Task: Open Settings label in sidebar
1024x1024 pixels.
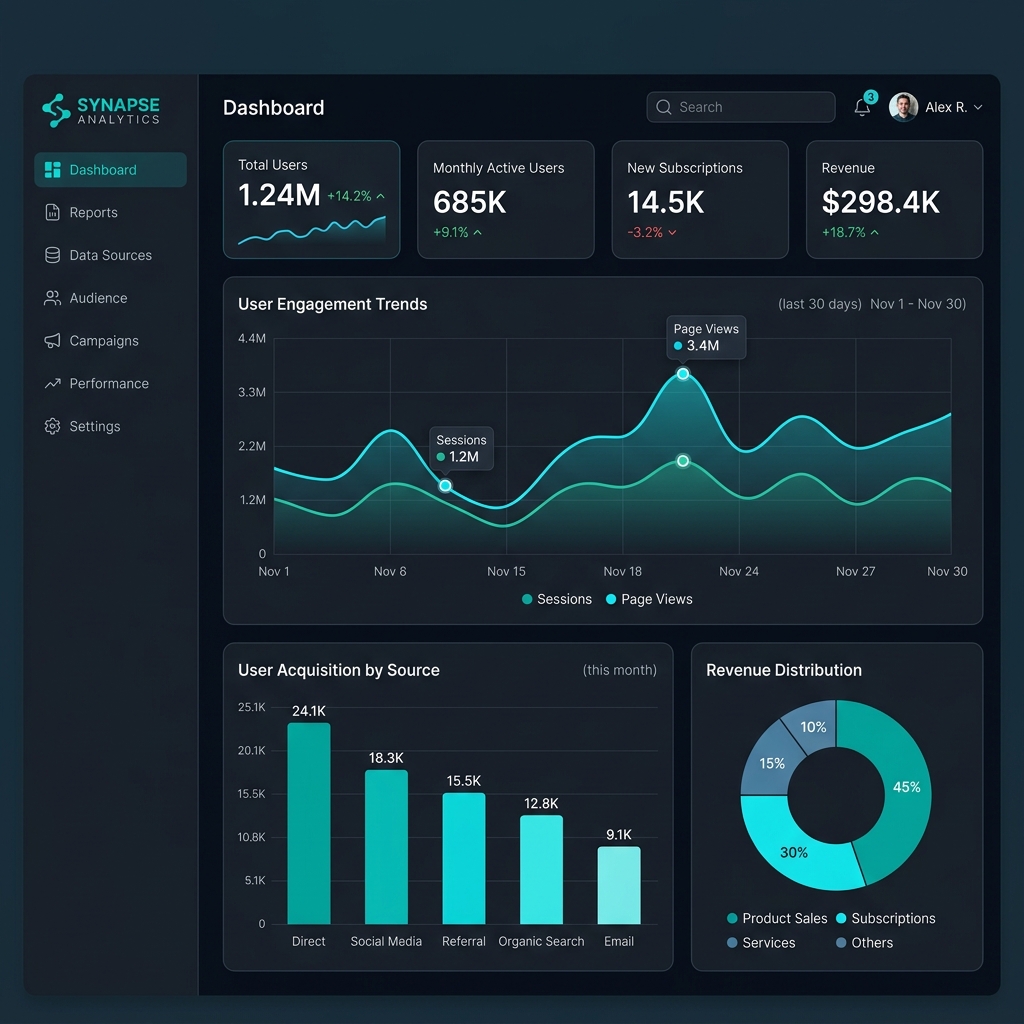Action: (x=95, y=426)
